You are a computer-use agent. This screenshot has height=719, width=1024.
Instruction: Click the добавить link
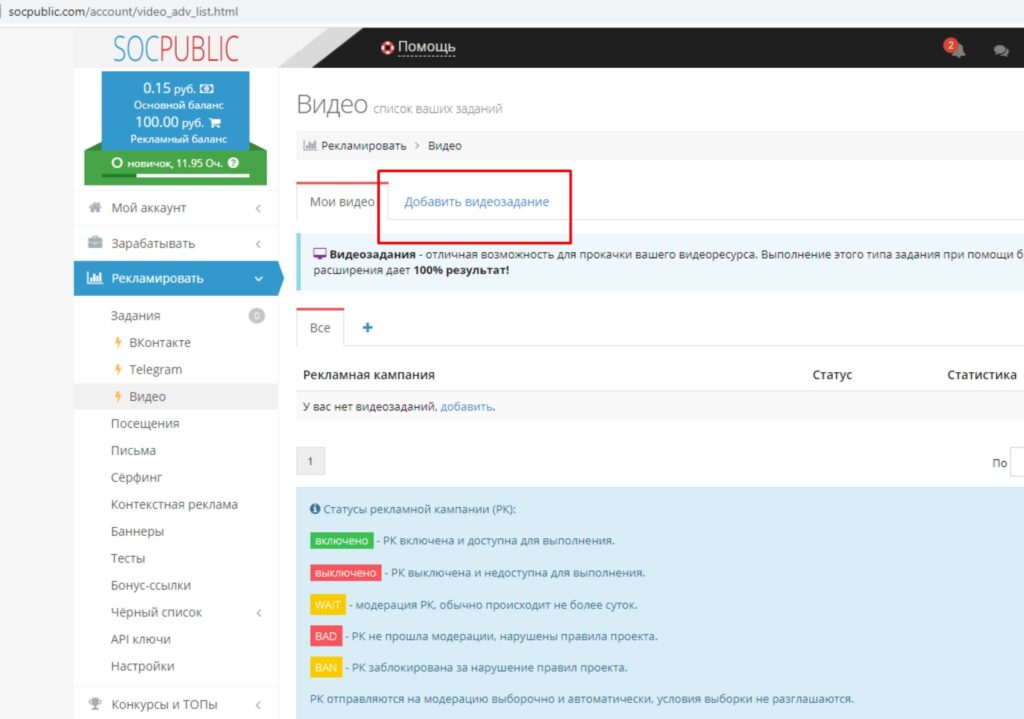point(466,406)
